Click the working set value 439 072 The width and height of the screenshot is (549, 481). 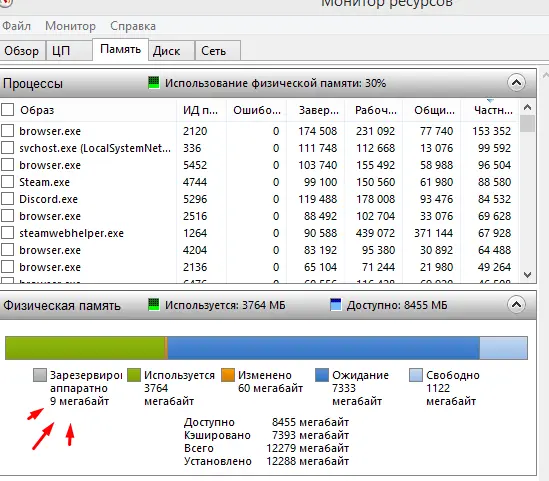(375, 233)
